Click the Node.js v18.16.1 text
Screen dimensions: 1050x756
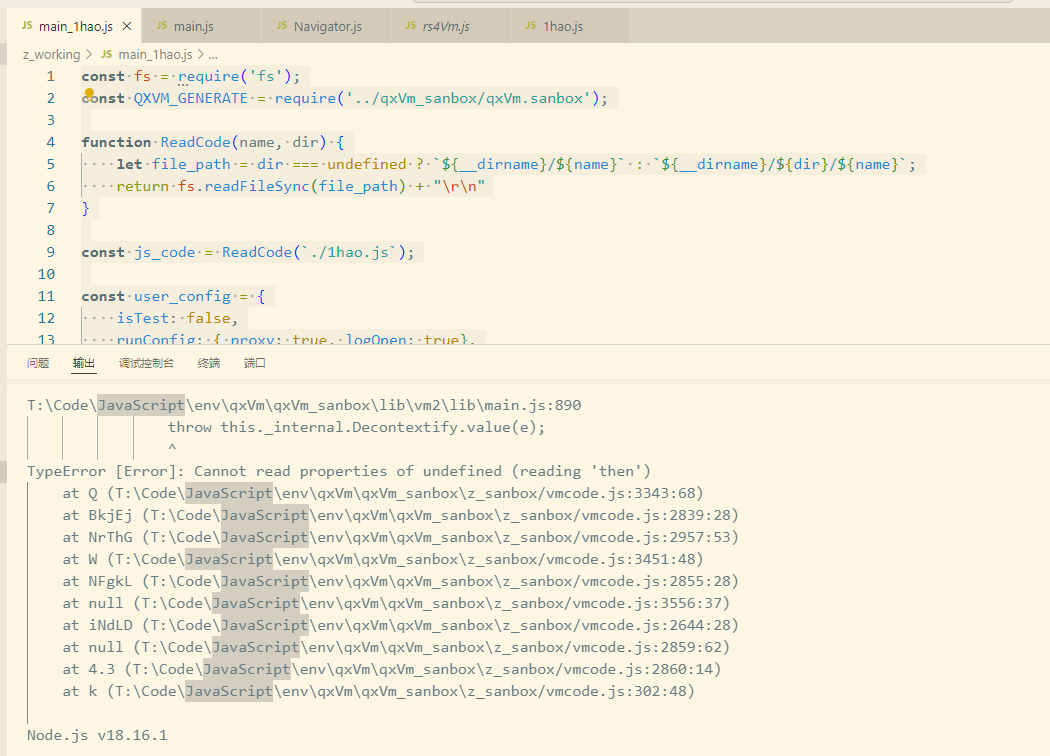(x=97, y=735)
